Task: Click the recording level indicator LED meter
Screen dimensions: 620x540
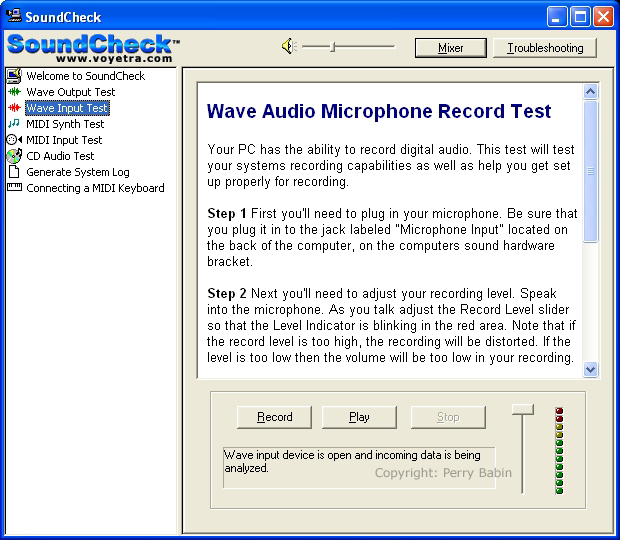Action: 559,451
